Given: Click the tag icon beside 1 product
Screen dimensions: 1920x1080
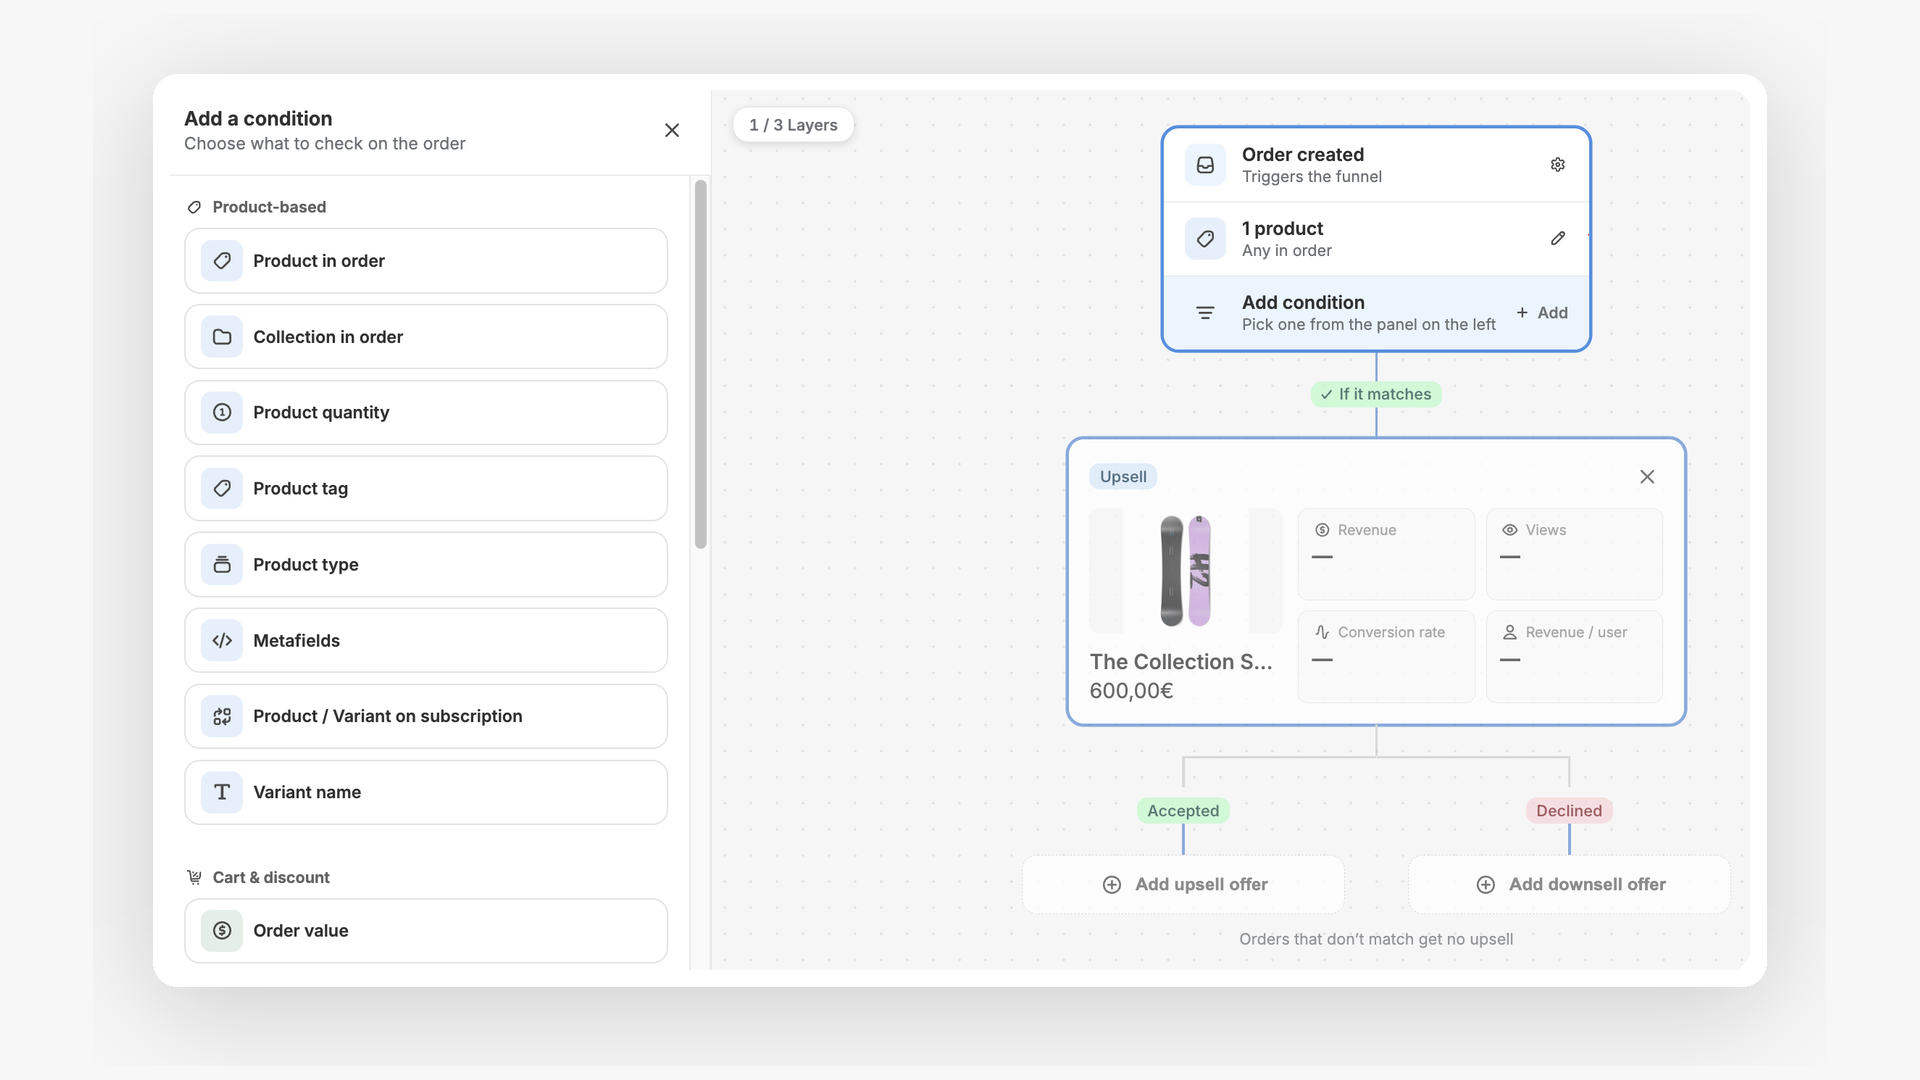Looking at the screenshot, I should click(x=1205, y=239).
